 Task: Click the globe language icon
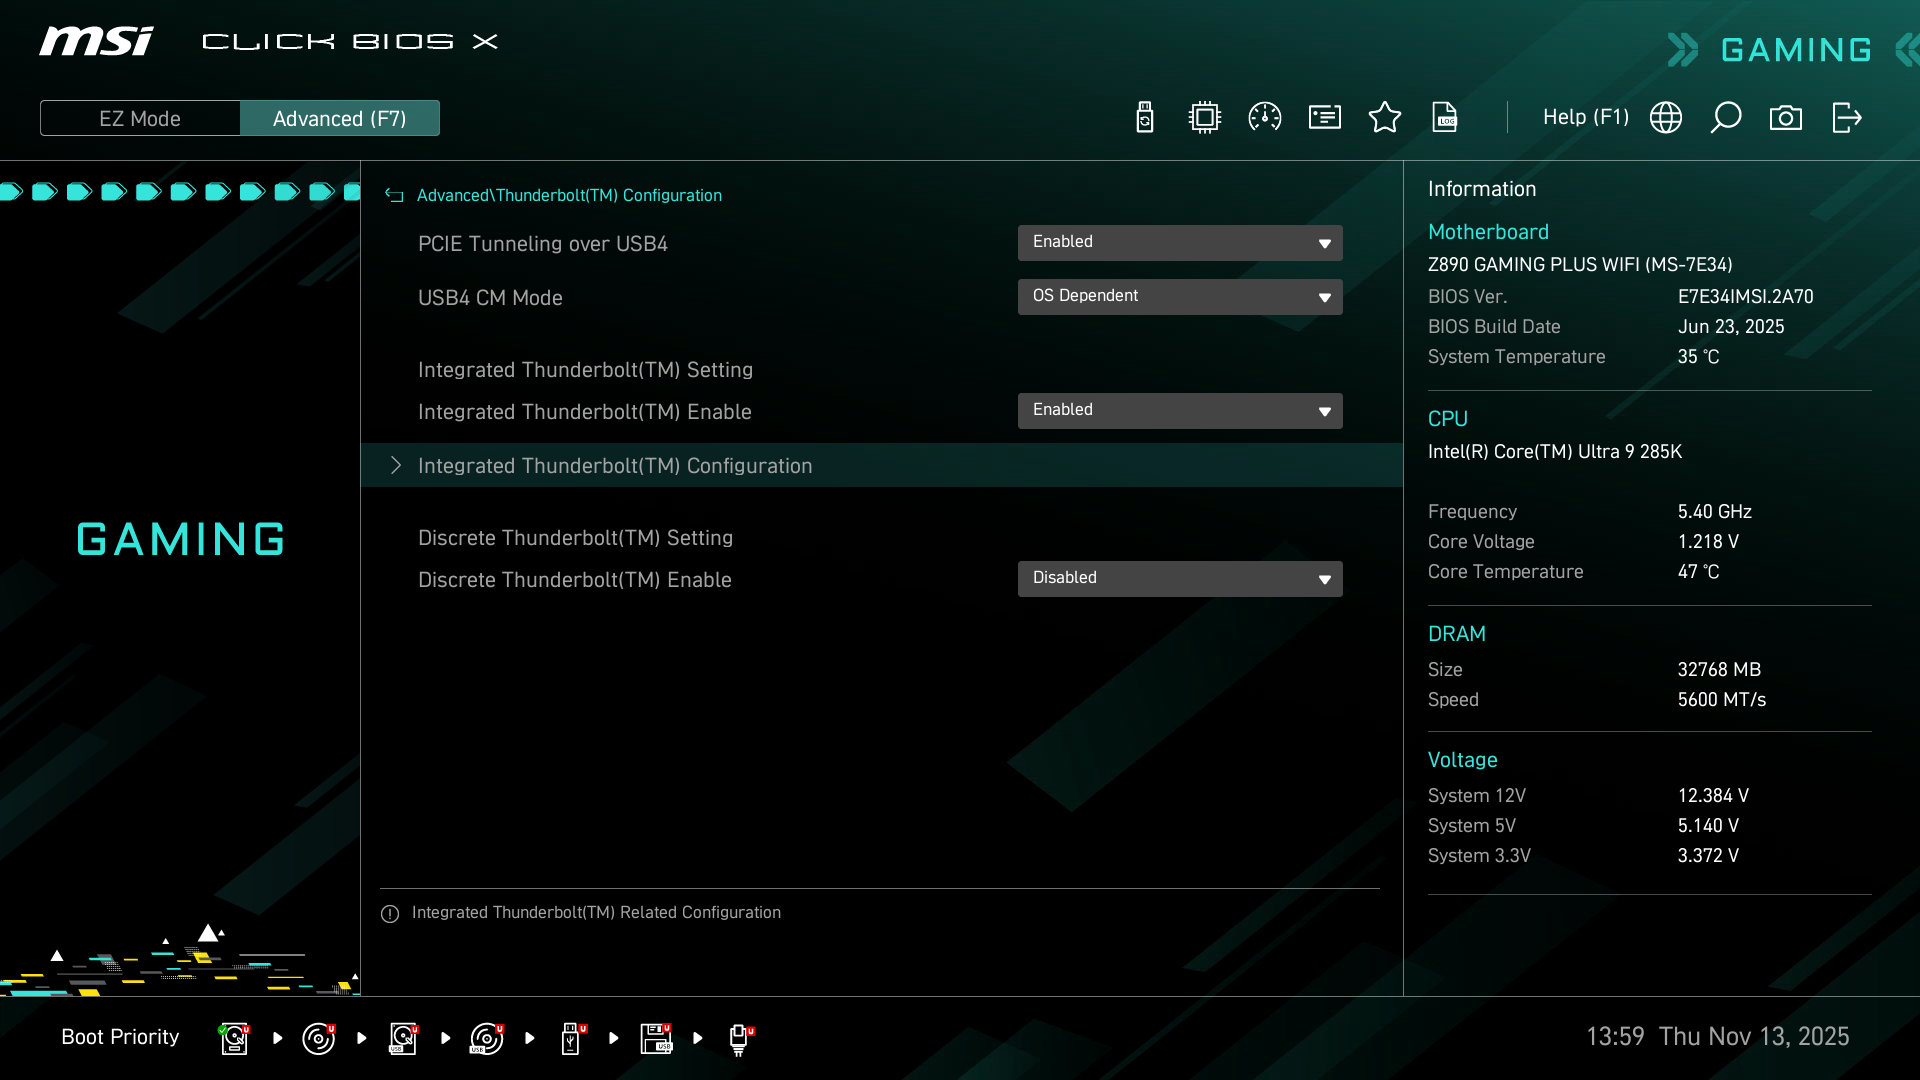tap(1666, 118)
